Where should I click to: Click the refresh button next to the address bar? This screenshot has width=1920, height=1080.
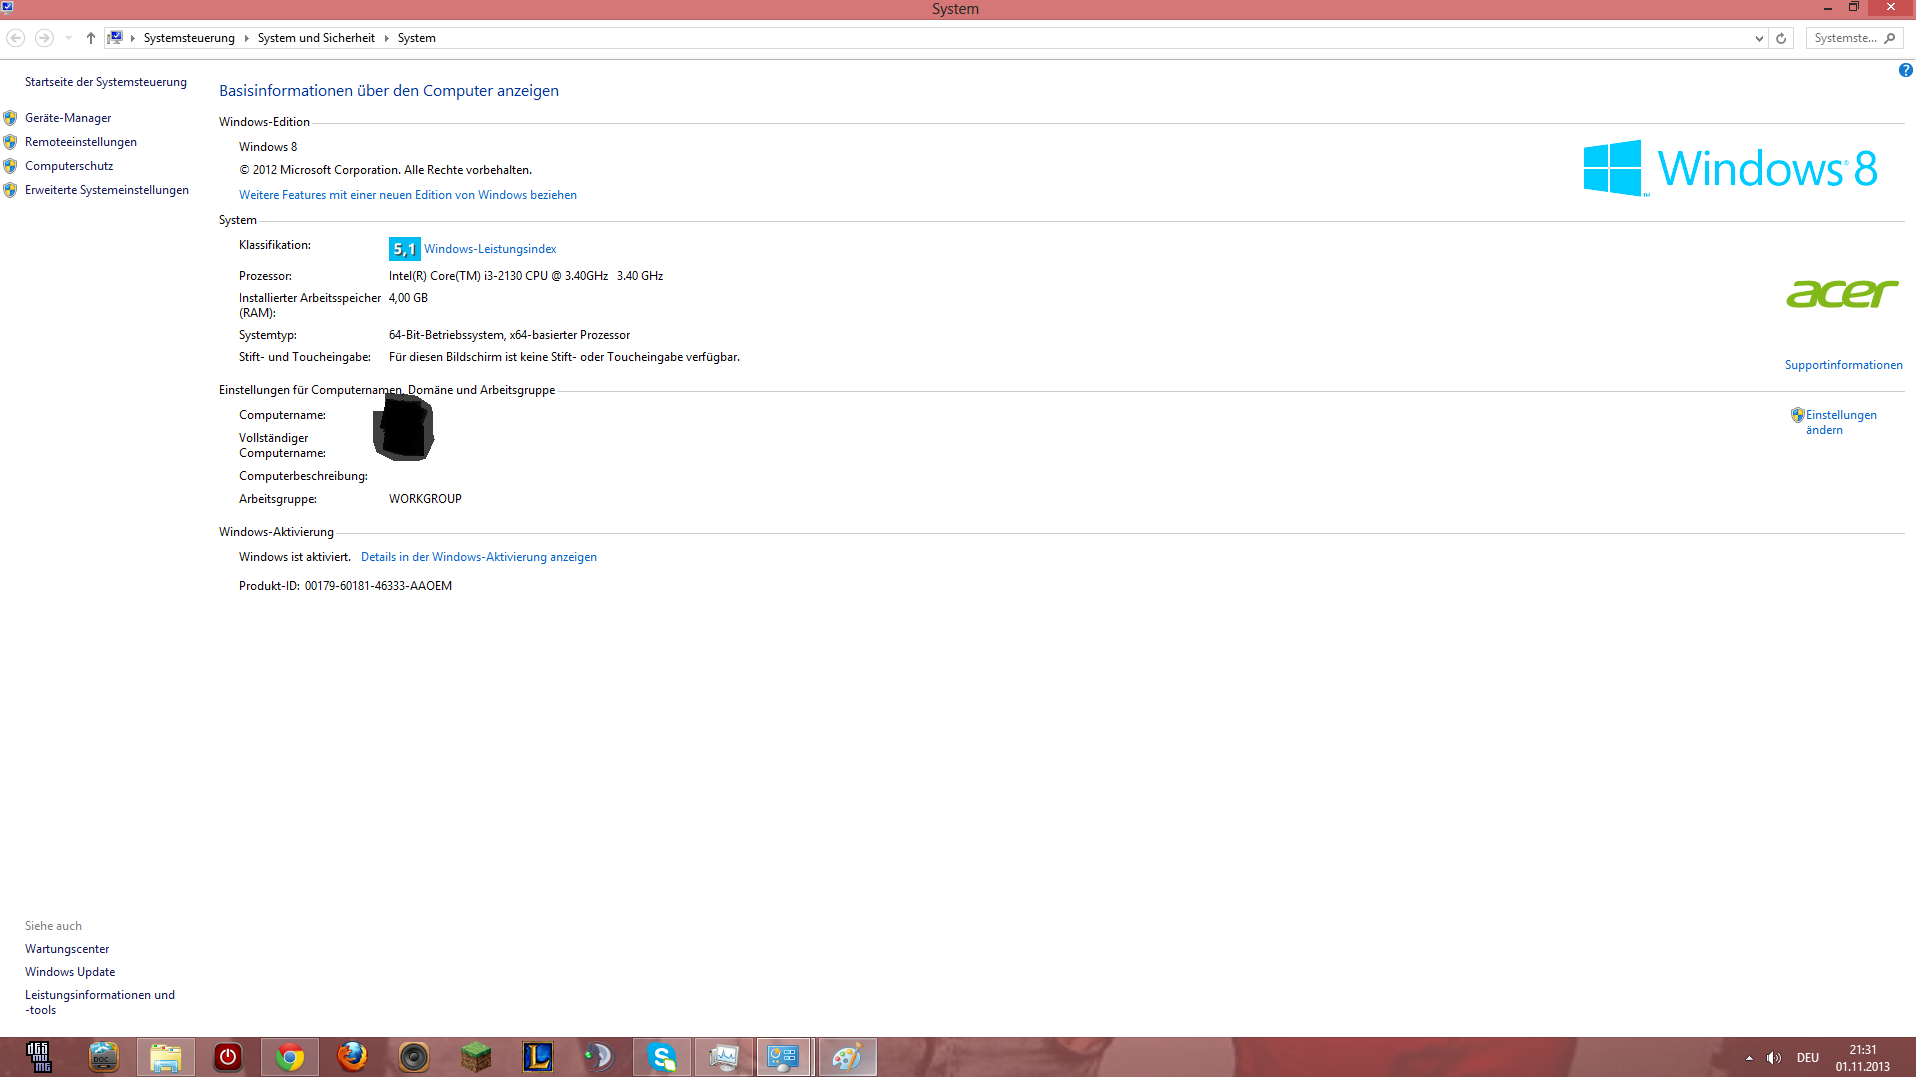1781,38
